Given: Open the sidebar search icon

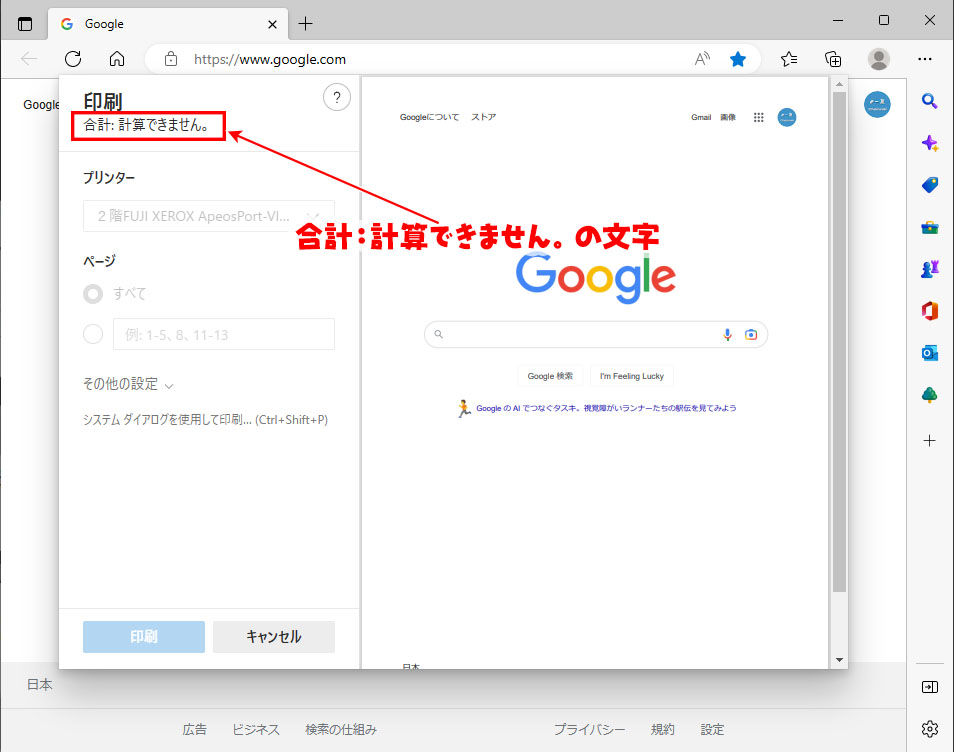Looking at the screenshot, I should pyautogui.click(x=929, y=101).
